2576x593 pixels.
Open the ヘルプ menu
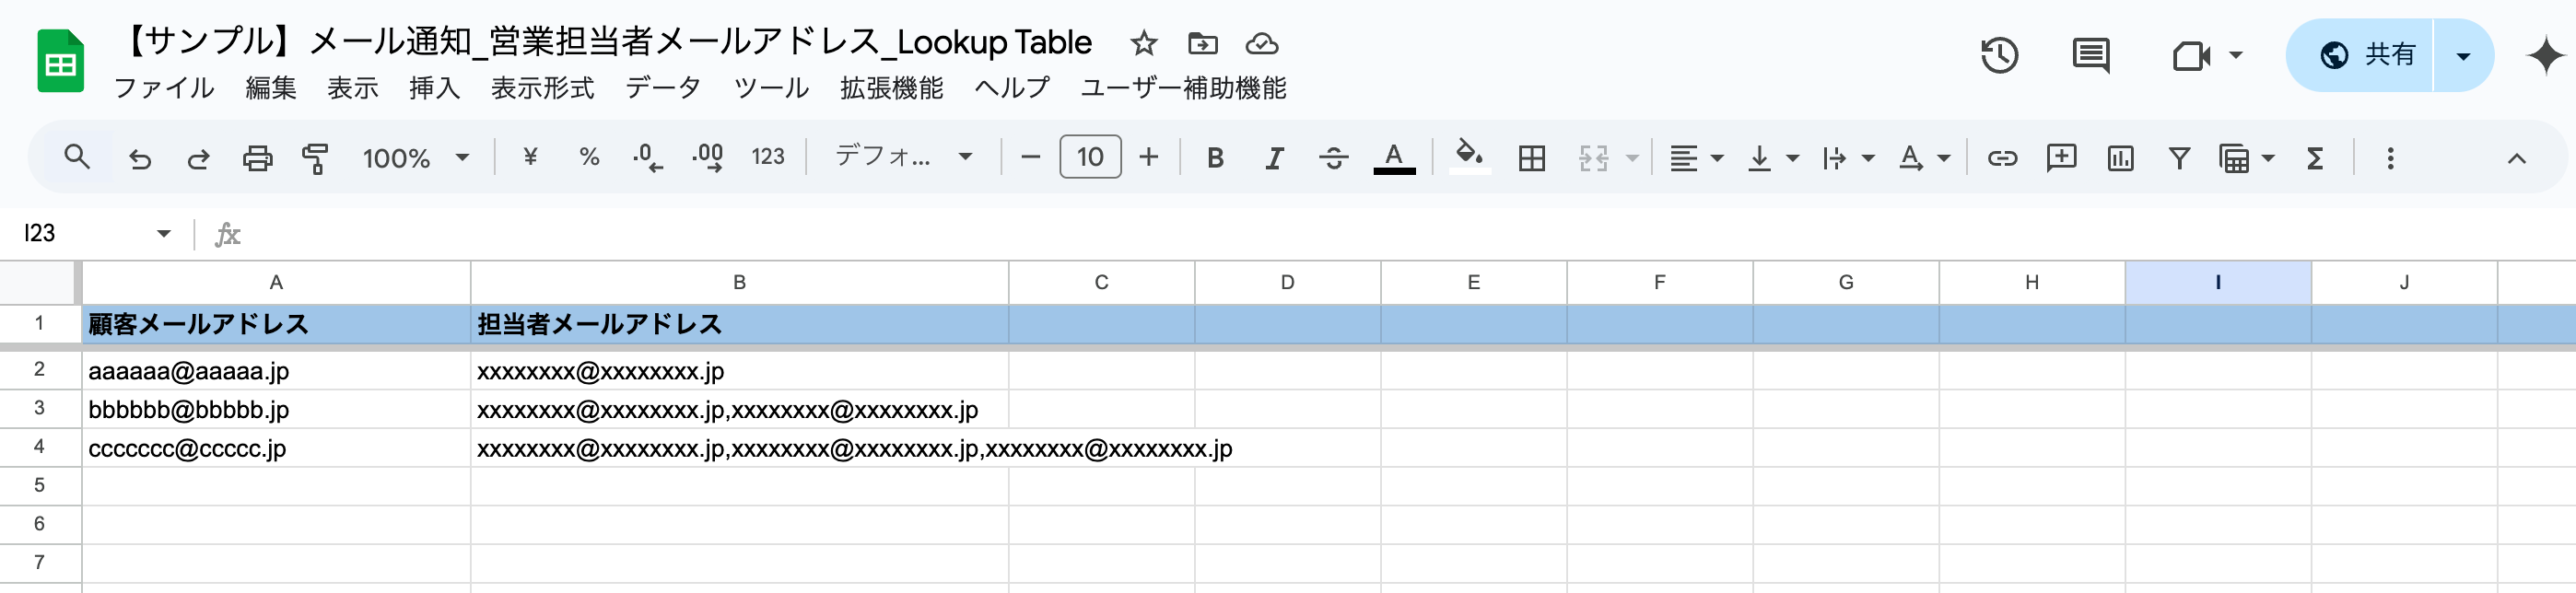click(1012, 88)
